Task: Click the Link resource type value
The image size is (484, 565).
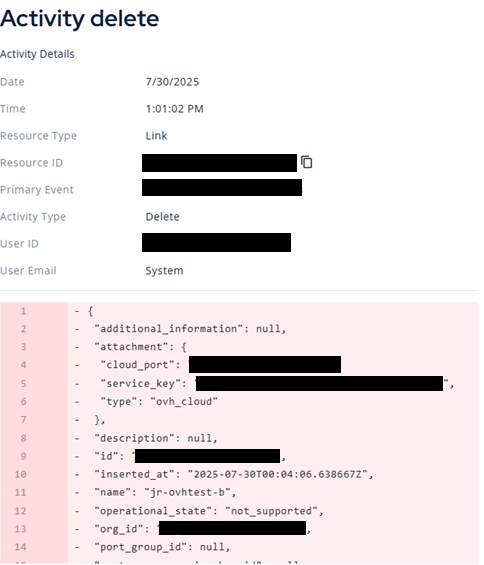Action: coord(156,136)
